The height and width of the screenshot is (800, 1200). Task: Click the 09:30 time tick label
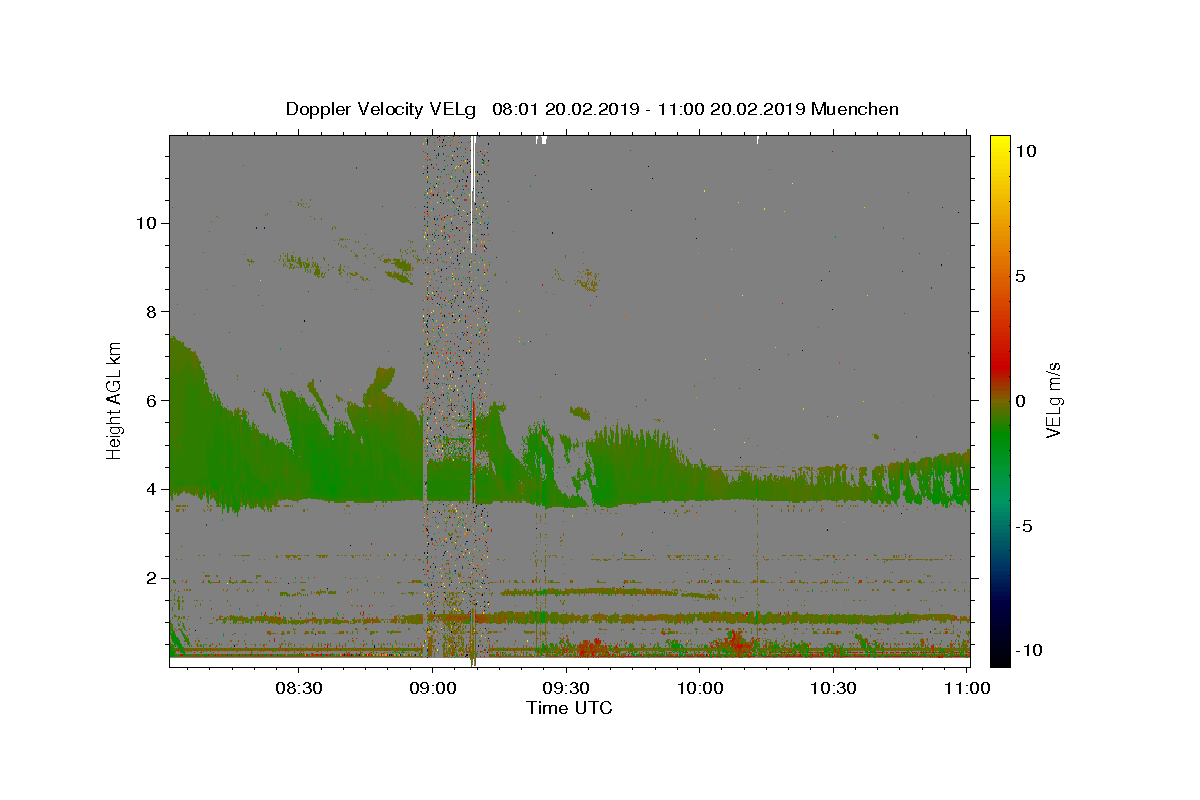click(566, 688)
